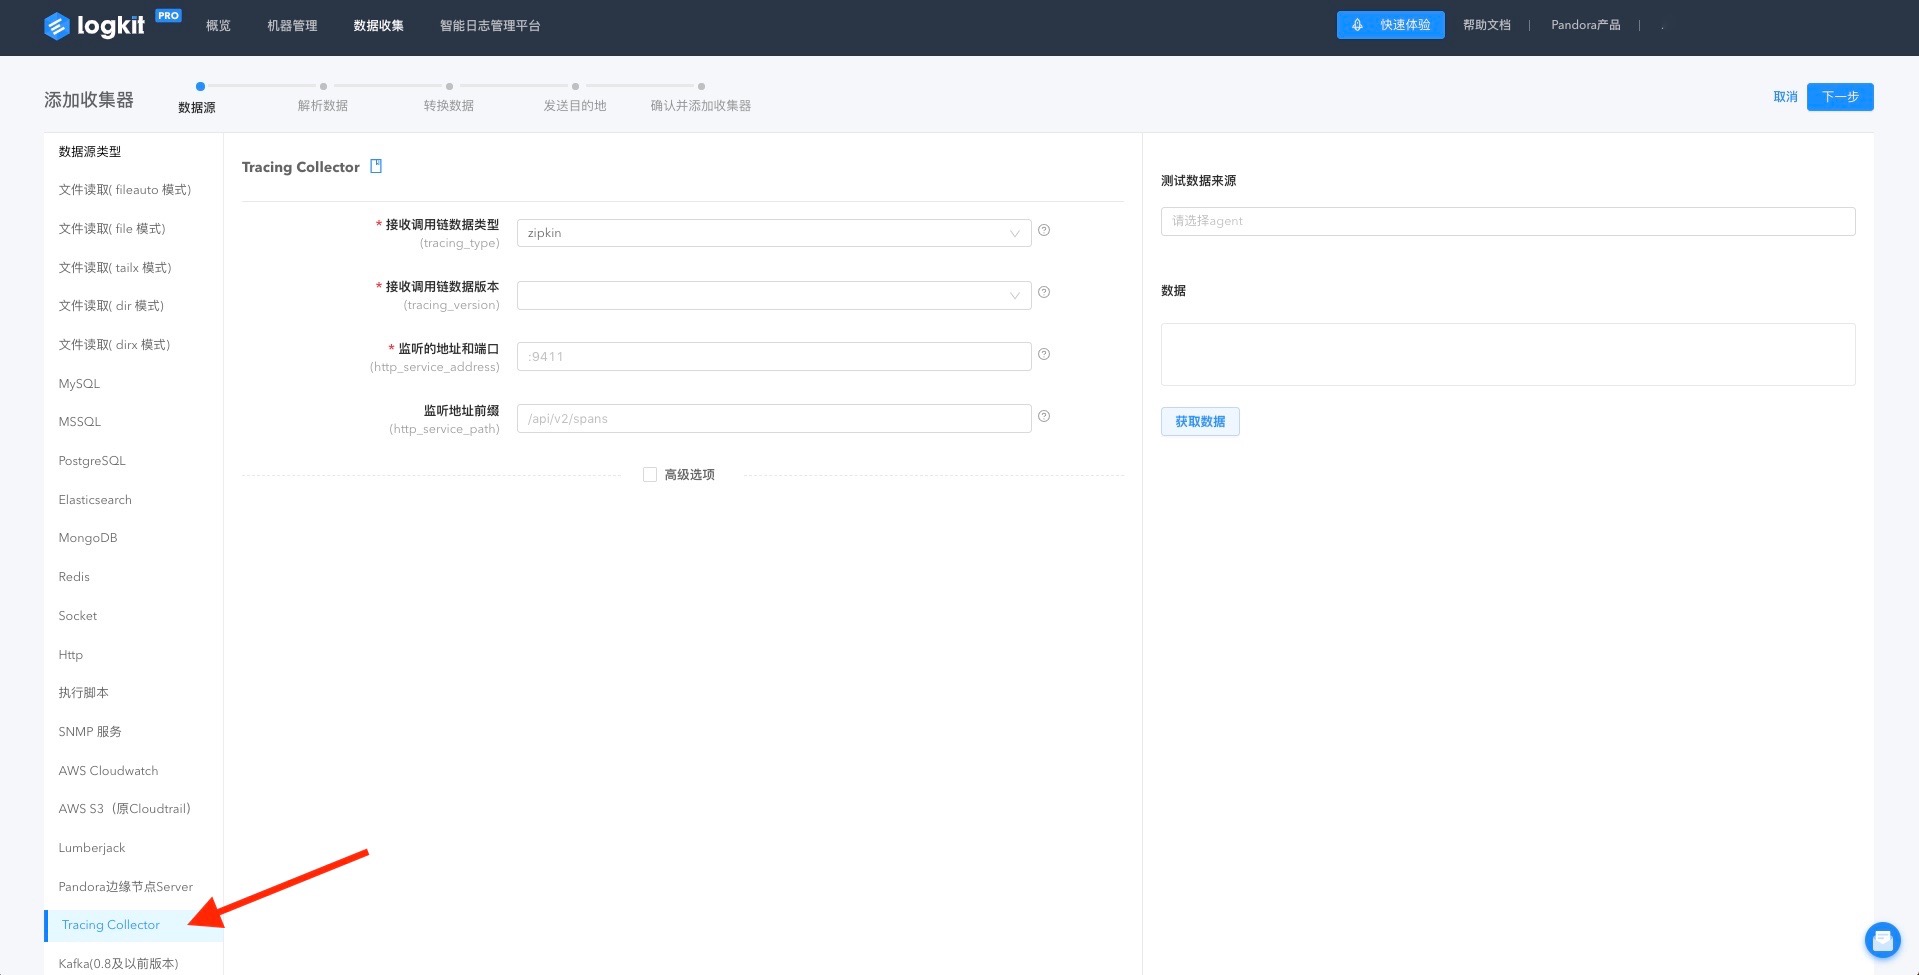Select SNMP 服务 data source
The height and width of the screenshot is (975, 1919).
coord(90,732)
